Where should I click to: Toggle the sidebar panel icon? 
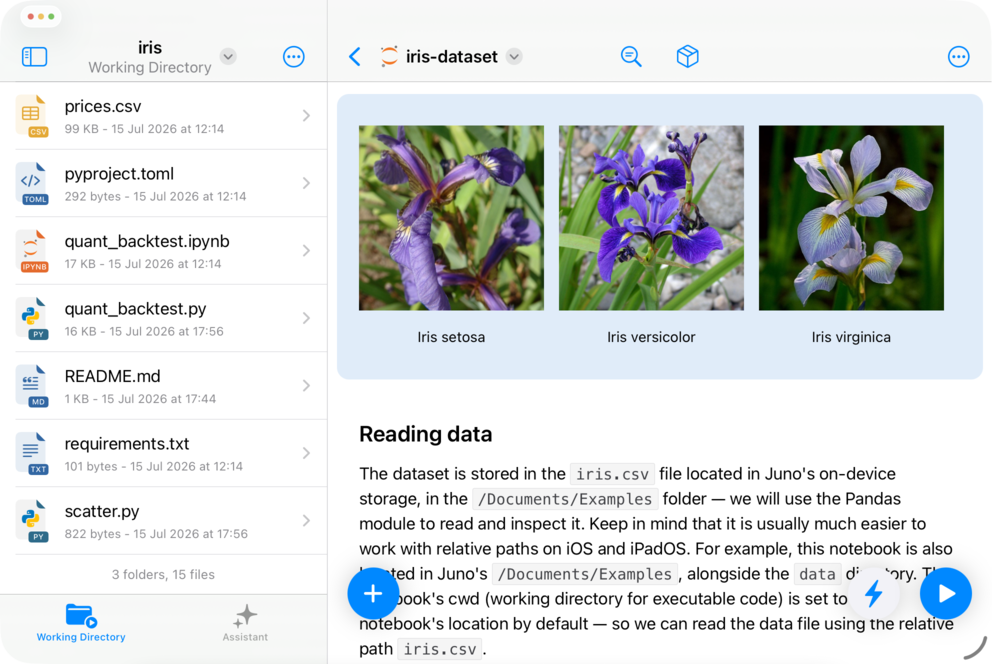point(35,57)
